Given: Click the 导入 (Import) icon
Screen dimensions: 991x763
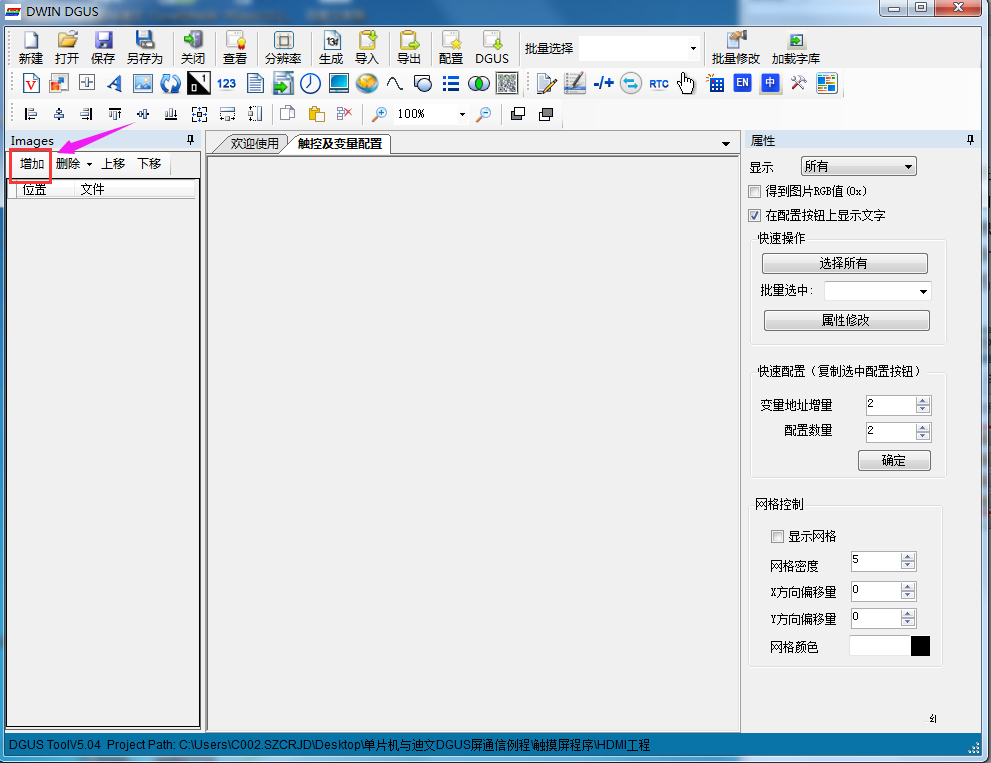Looking at the screenshot, I should tap(367, 48).
